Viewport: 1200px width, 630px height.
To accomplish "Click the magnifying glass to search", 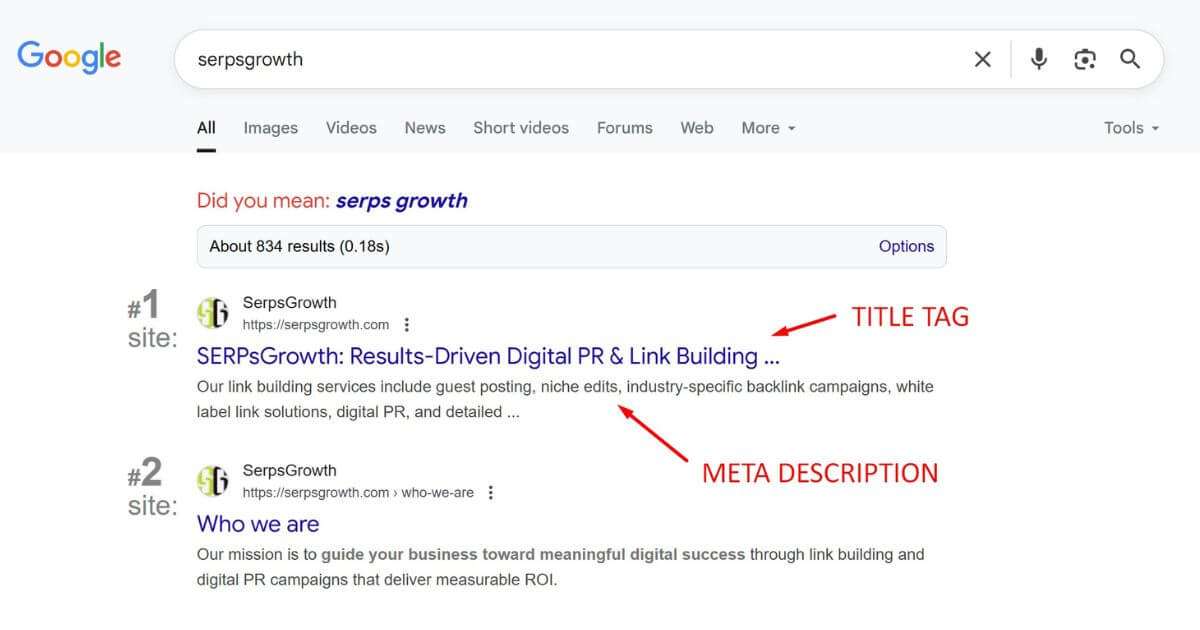I will tap(1130, 59).
